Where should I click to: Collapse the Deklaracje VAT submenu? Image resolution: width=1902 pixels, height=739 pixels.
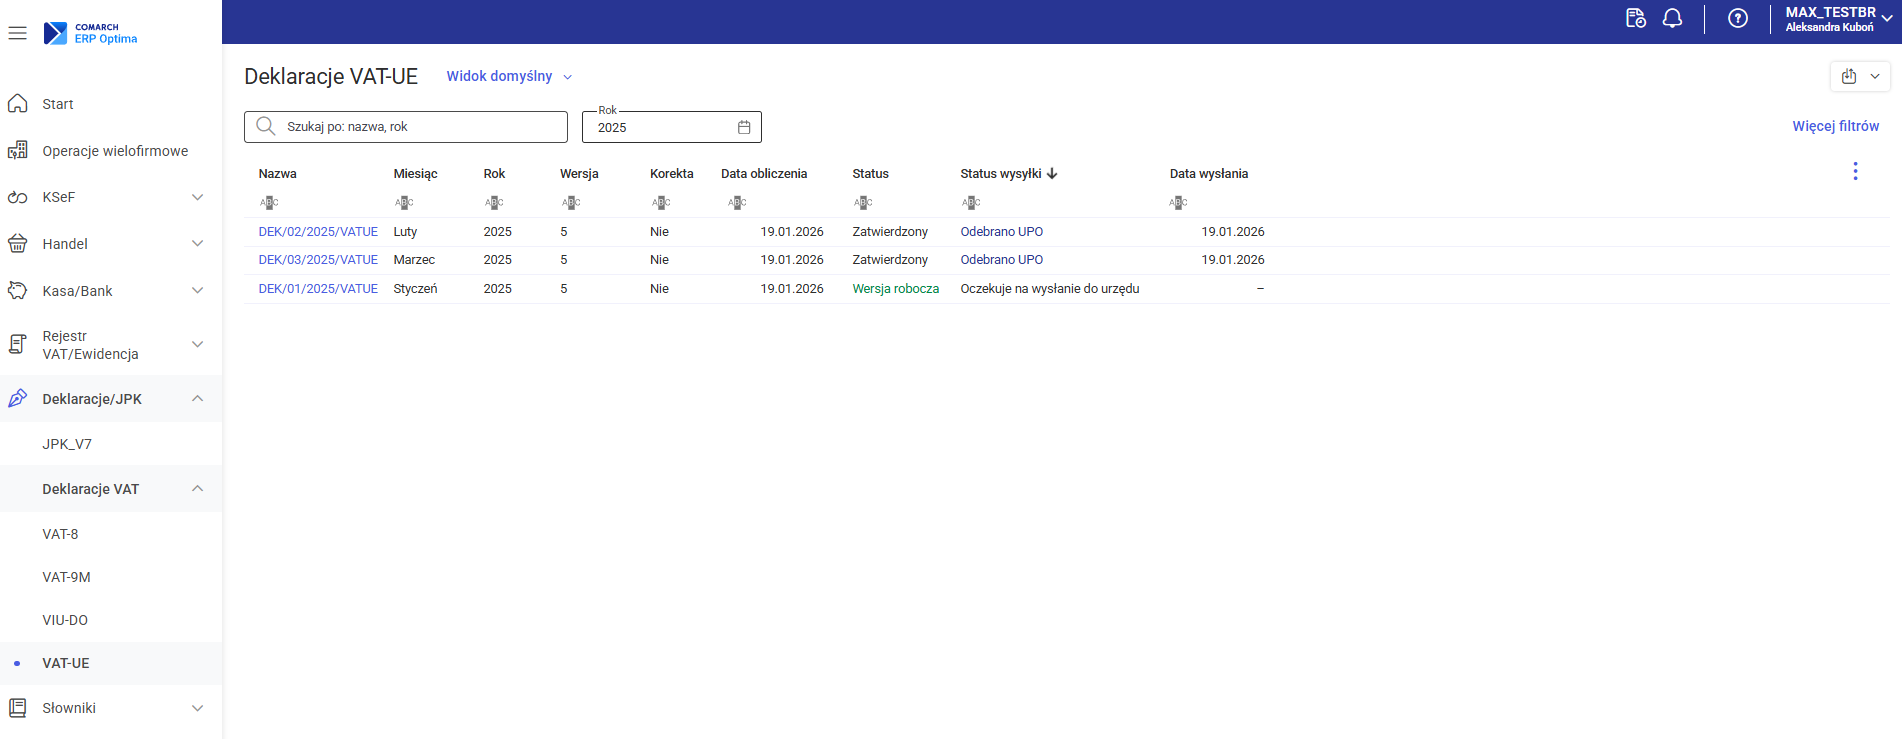point(197,489)
